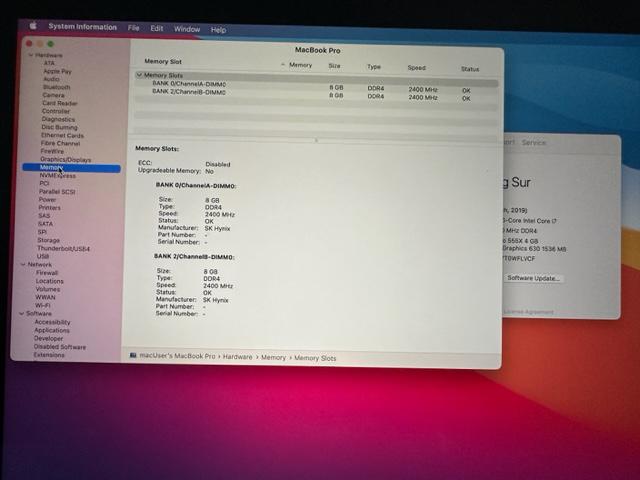Select Thunderbolt/USB4 in the sidebar
640x480 pixels.
pyautogui.click(x=63, y=248)
